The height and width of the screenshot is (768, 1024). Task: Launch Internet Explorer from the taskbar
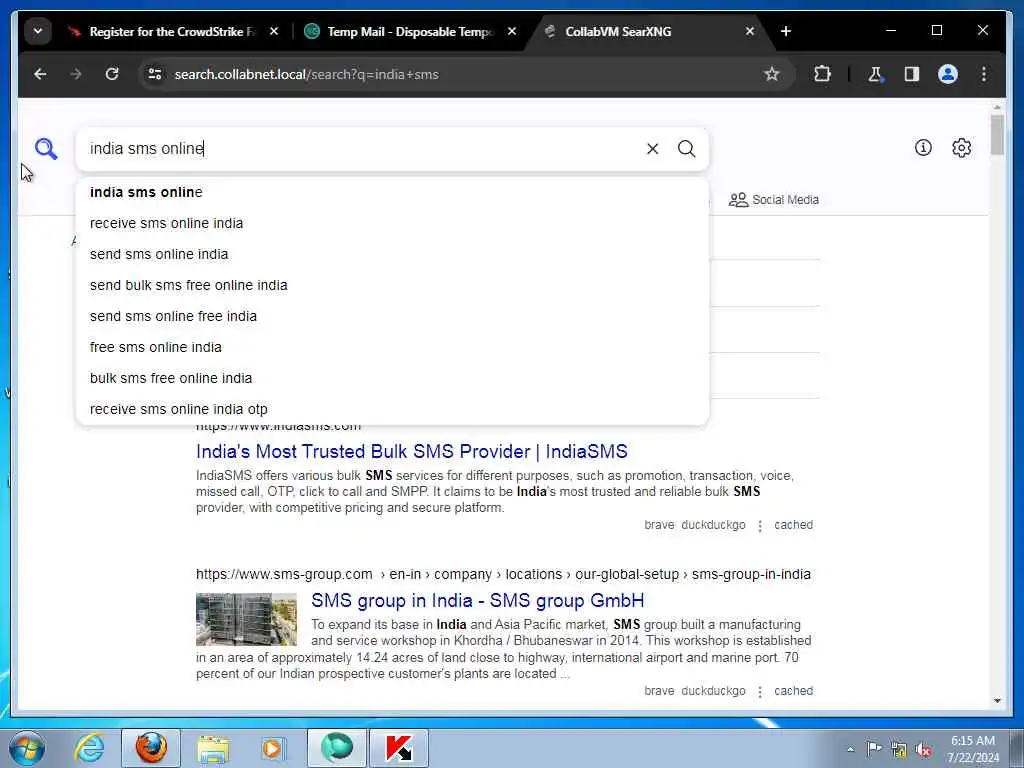89,748
